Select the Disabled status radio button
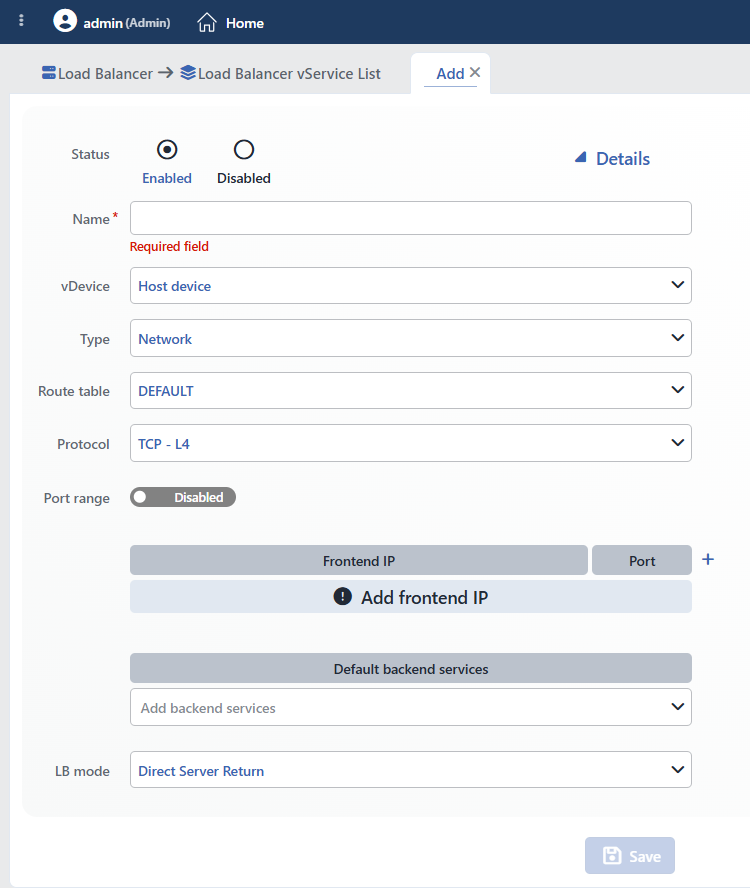The width and height of the screenshot is (750, 888). click(244, 150)
